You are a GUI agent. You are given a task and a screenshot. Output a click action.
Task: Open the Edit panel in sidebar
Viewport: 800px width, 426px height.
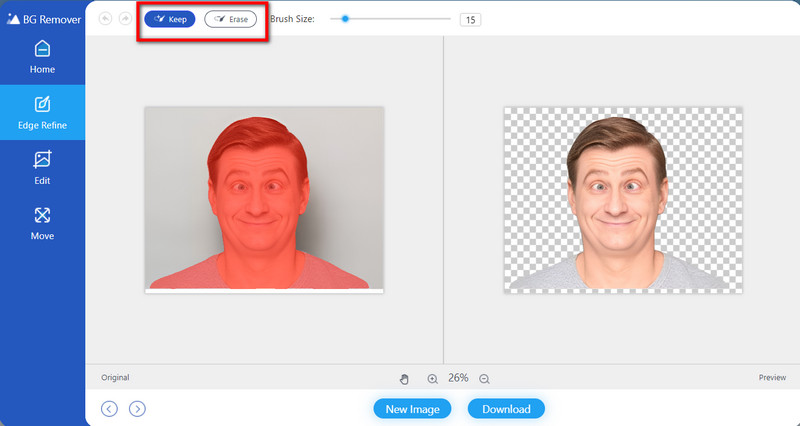(42, 167)
